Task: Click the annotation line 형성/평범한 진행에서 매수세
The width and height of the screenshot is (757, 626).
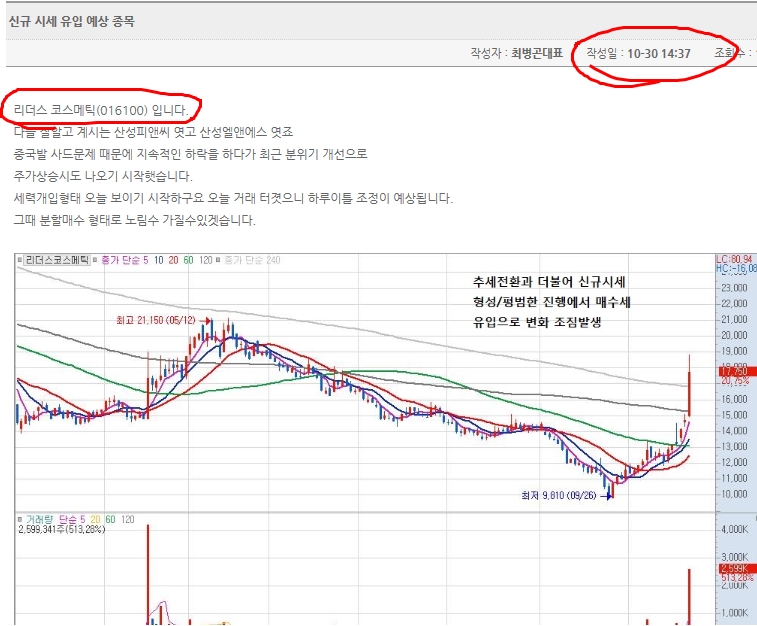Action: coord(551,302)
